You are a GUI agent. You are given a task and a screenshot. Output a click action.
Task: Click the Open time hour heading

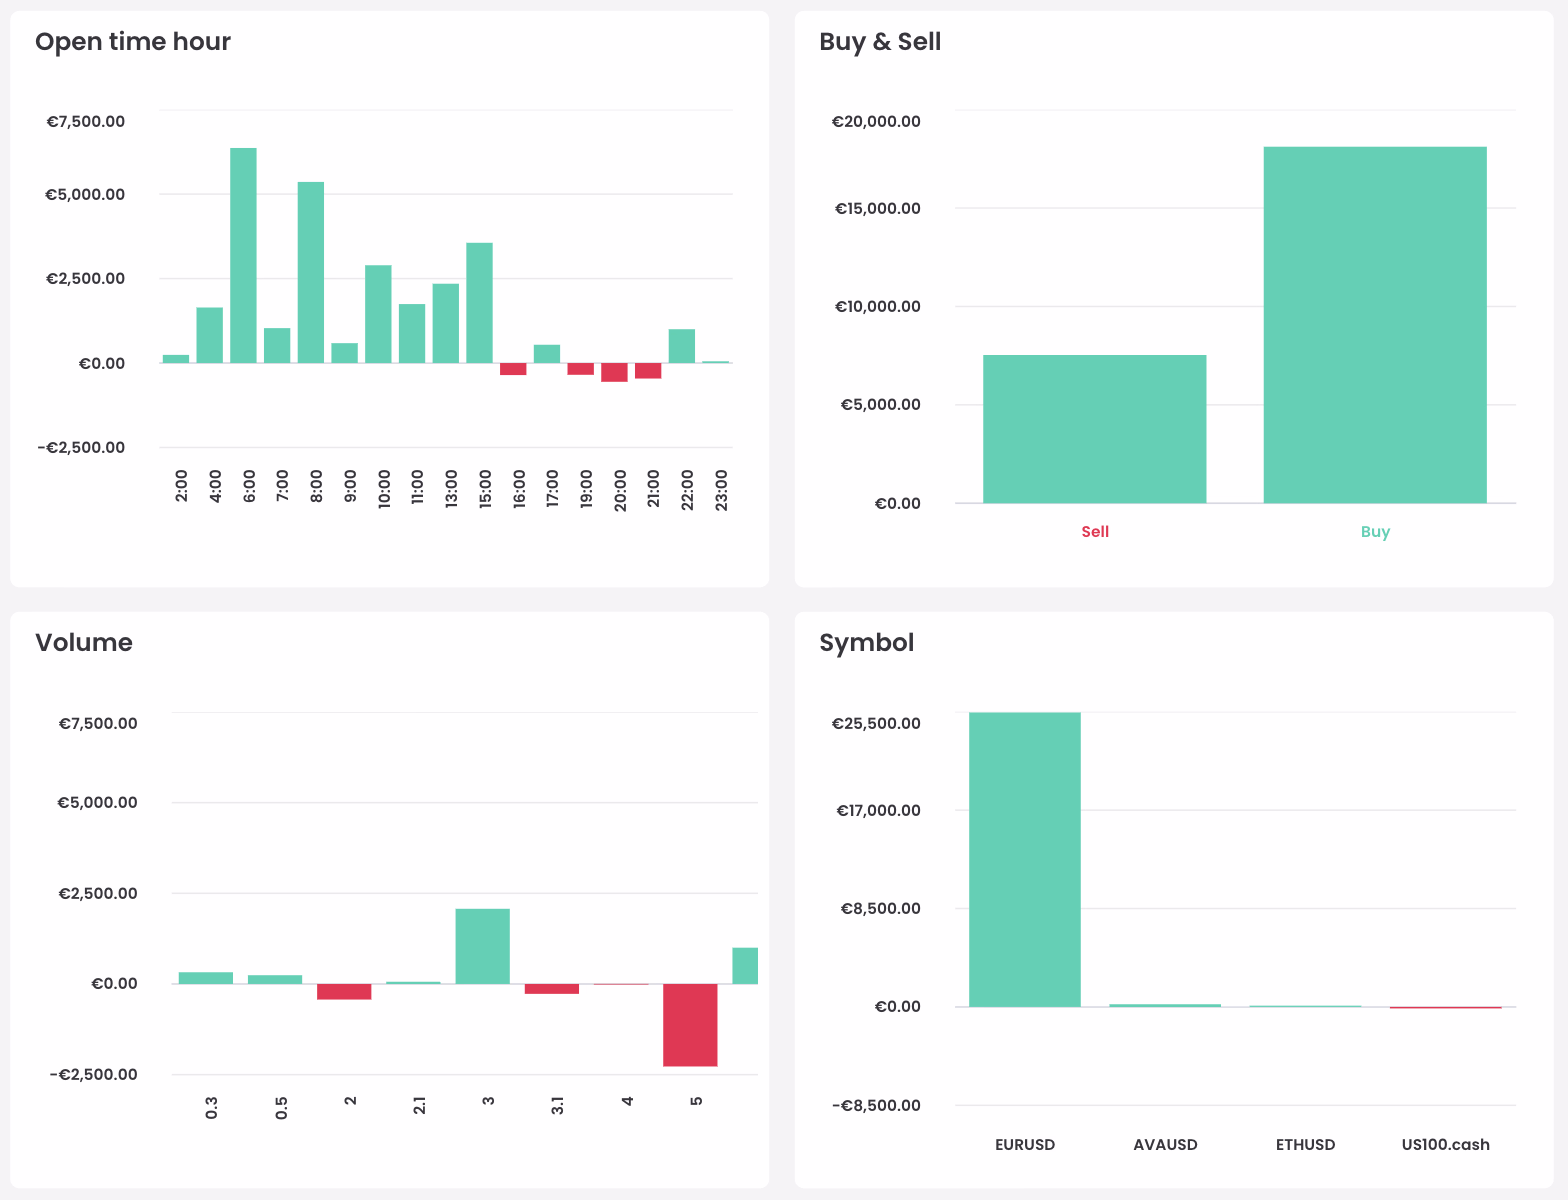(133, 42)
